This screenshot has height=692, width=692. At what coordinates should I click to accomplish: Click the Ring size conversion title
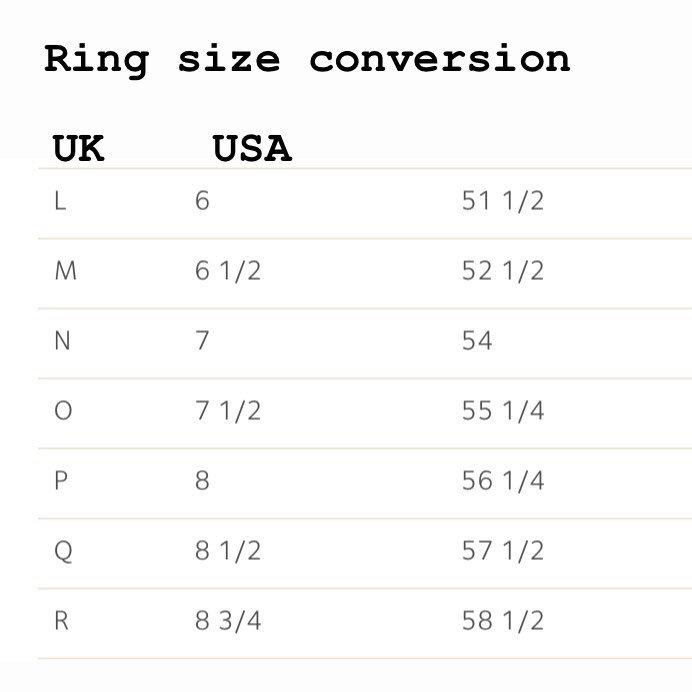tap(307, 59)
